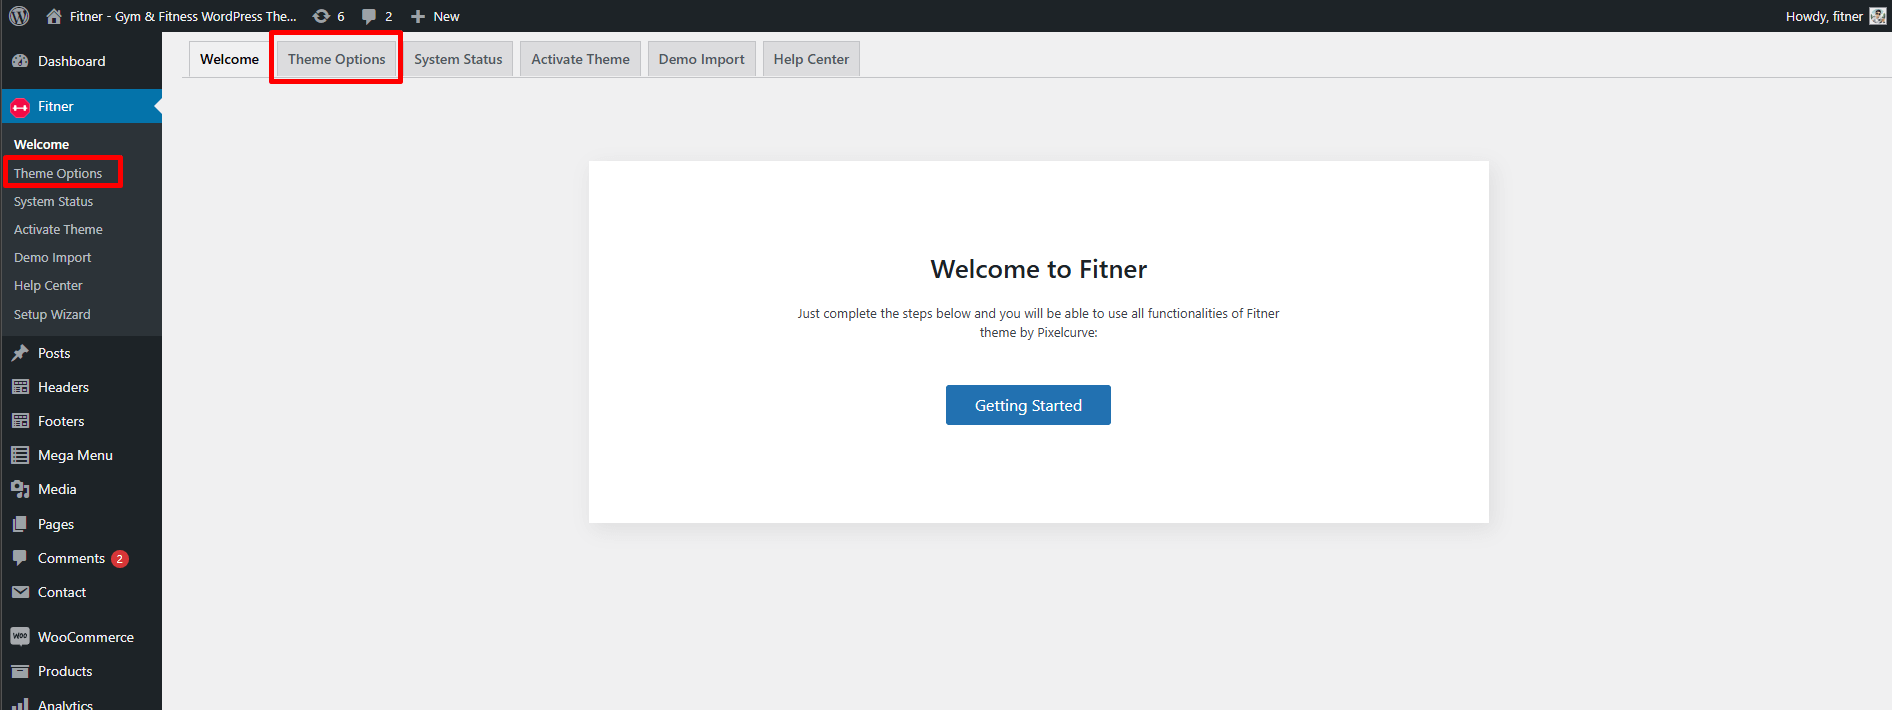This screenshot has height=710, width=1892.
Task: Click the Mega Menu icon
Action: pos(20,455)
